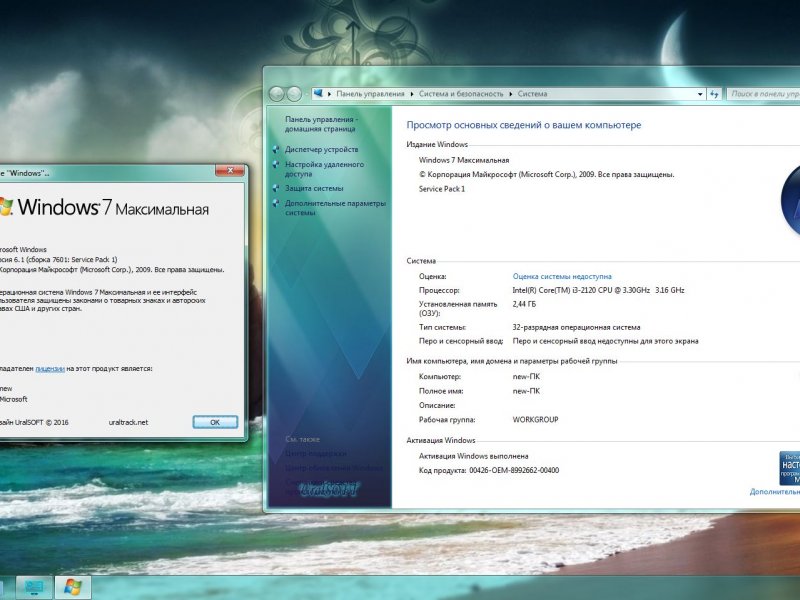Screen dimensions: 800x600
Task: Click shield icon beside 'Настройка удаленного доступа'
Action: pos(276,164)
